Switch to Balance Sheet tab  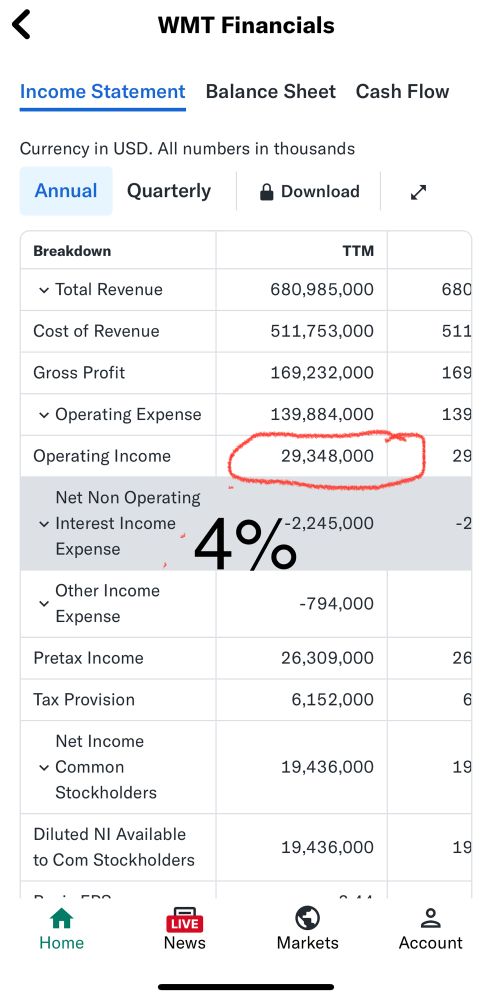[x=271, y=92]
